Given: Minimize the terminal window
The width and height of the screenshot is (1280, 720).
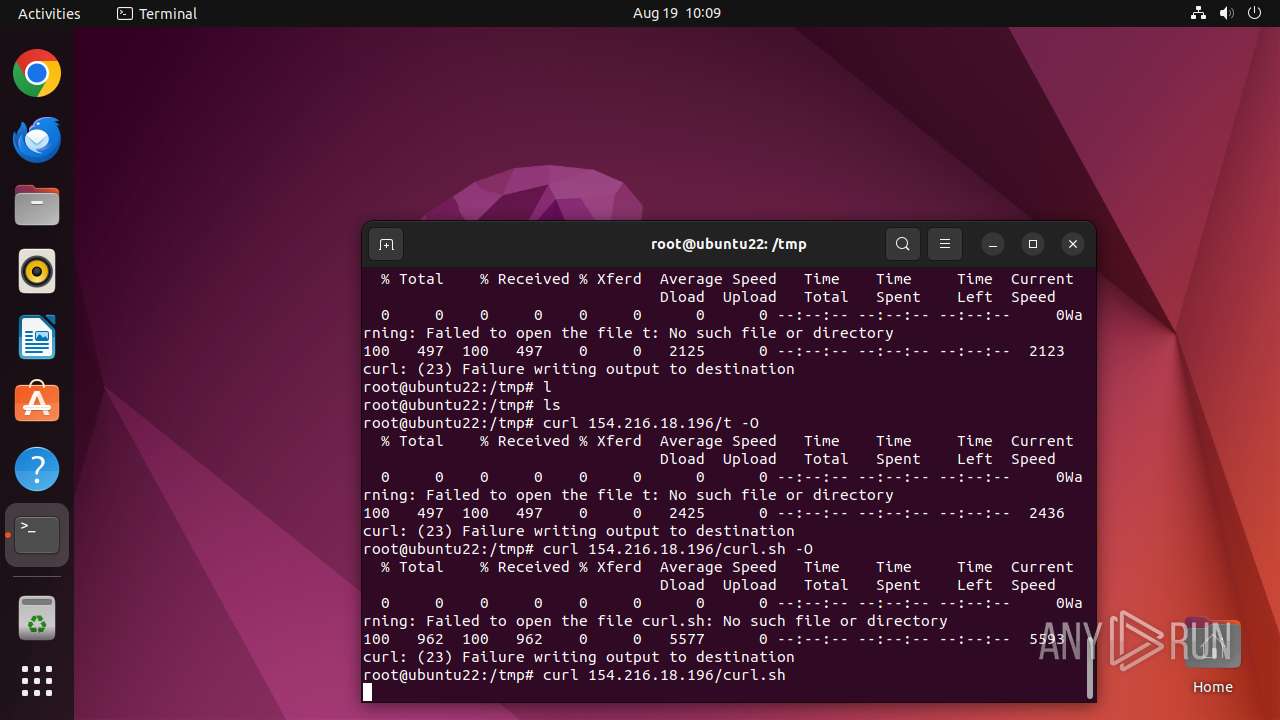Looking at the screenshot, I should 993,244.
